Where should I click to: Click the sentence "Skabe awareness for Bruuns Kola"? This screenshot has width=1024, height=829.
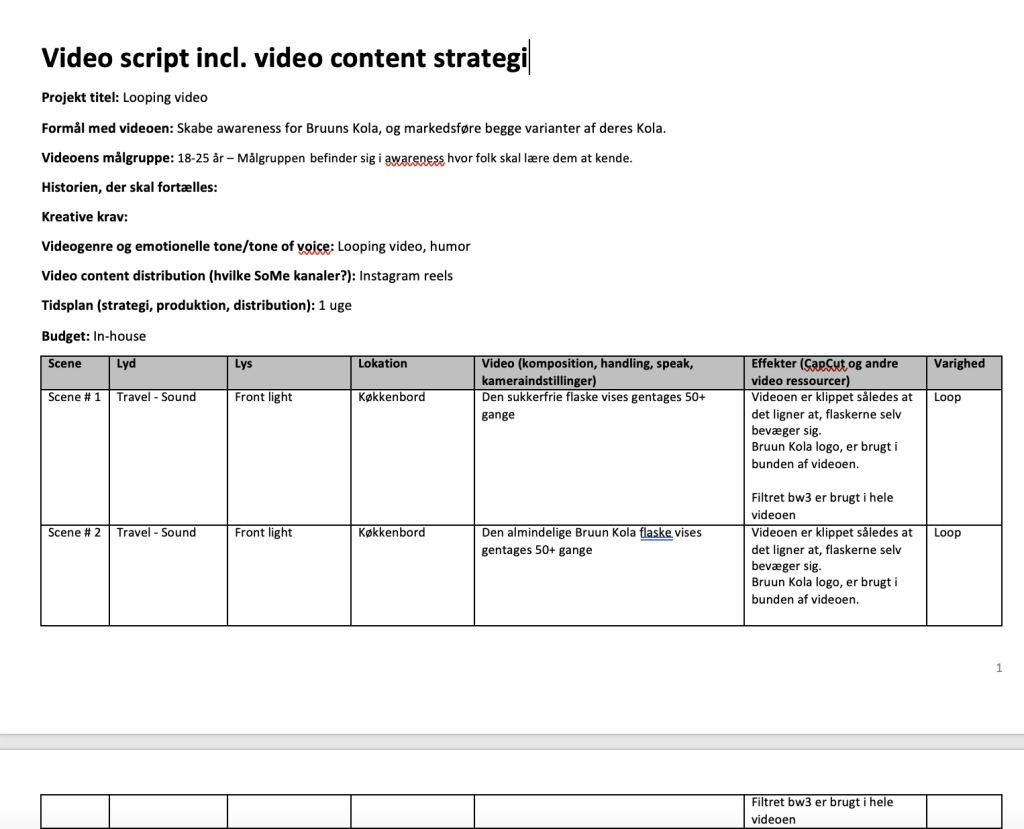click(278, 128)
